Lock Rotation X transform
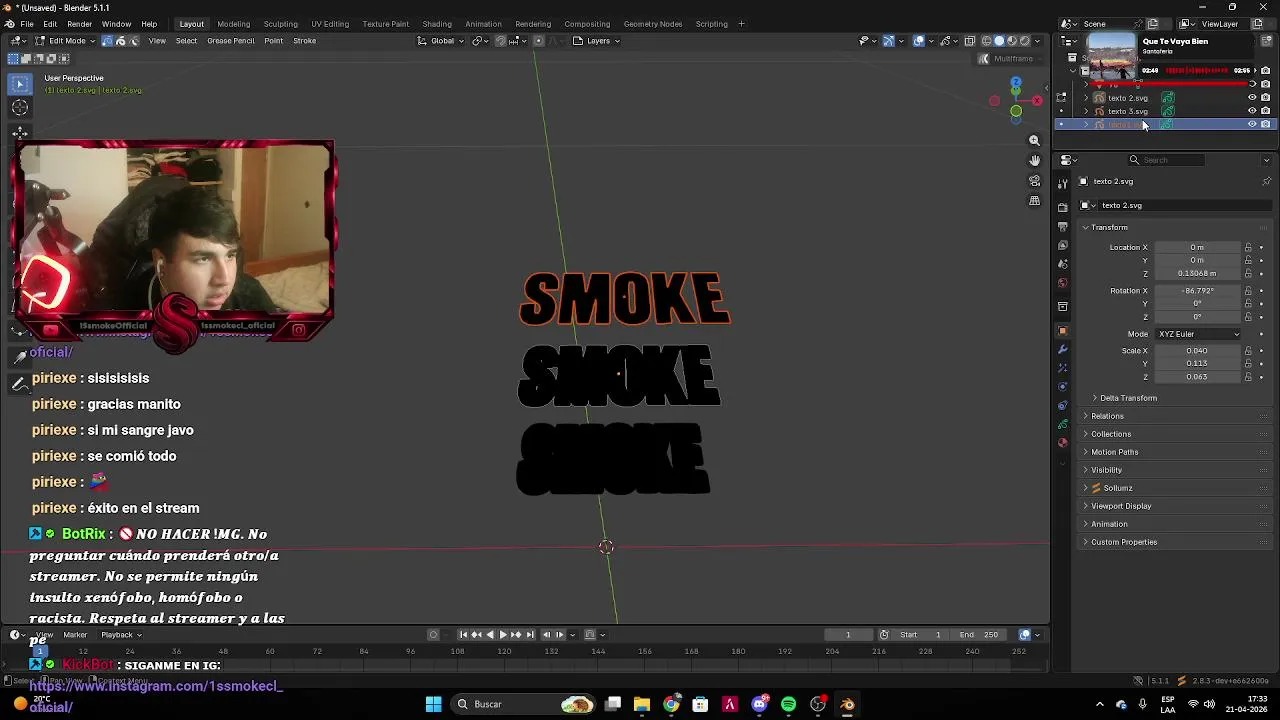Image resolution: width=1280 pixels, height=720 pixels. [1248, 291]
